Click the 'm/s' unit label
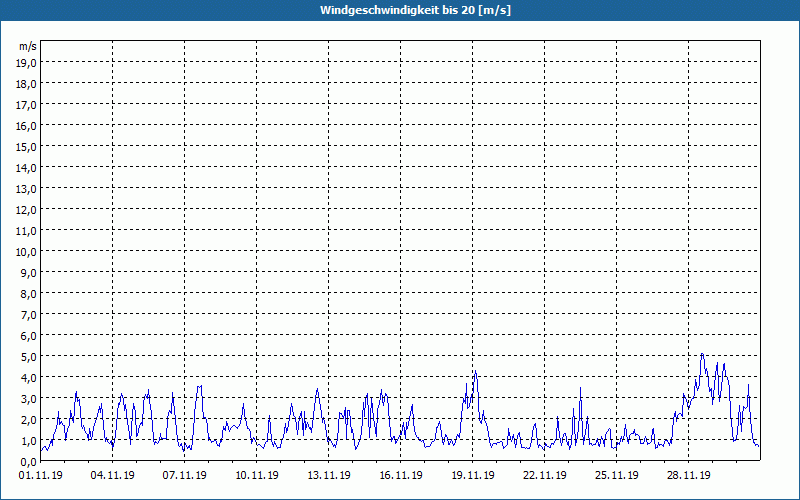Screen dimensions: 800x500 pos(28,46)
